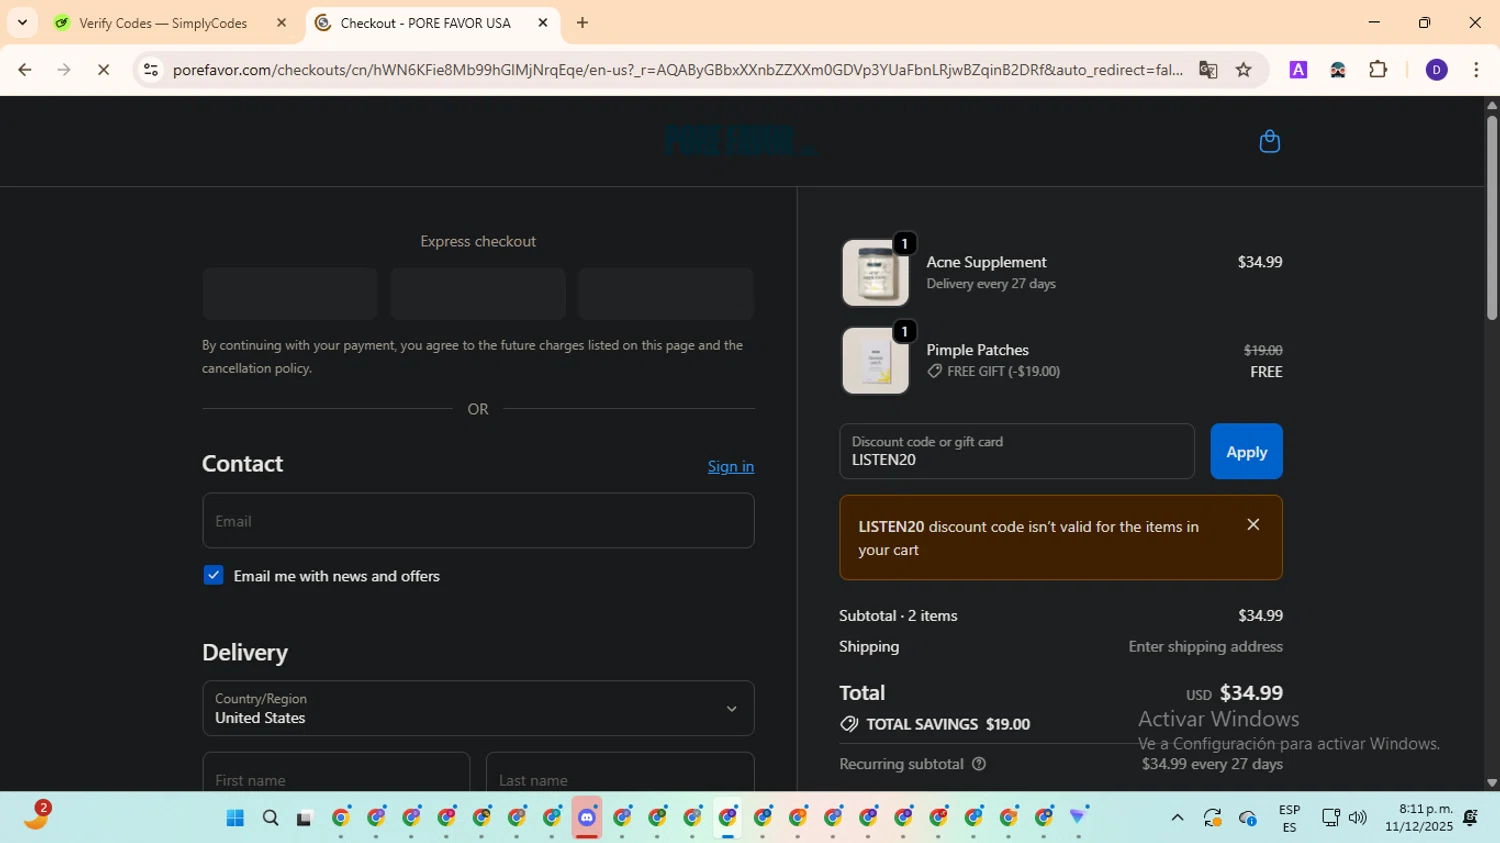Image resolution: width=1500 pixels, height=843 pixels.
Task: Open the tab search dropdown arrow
Action: 22,22
